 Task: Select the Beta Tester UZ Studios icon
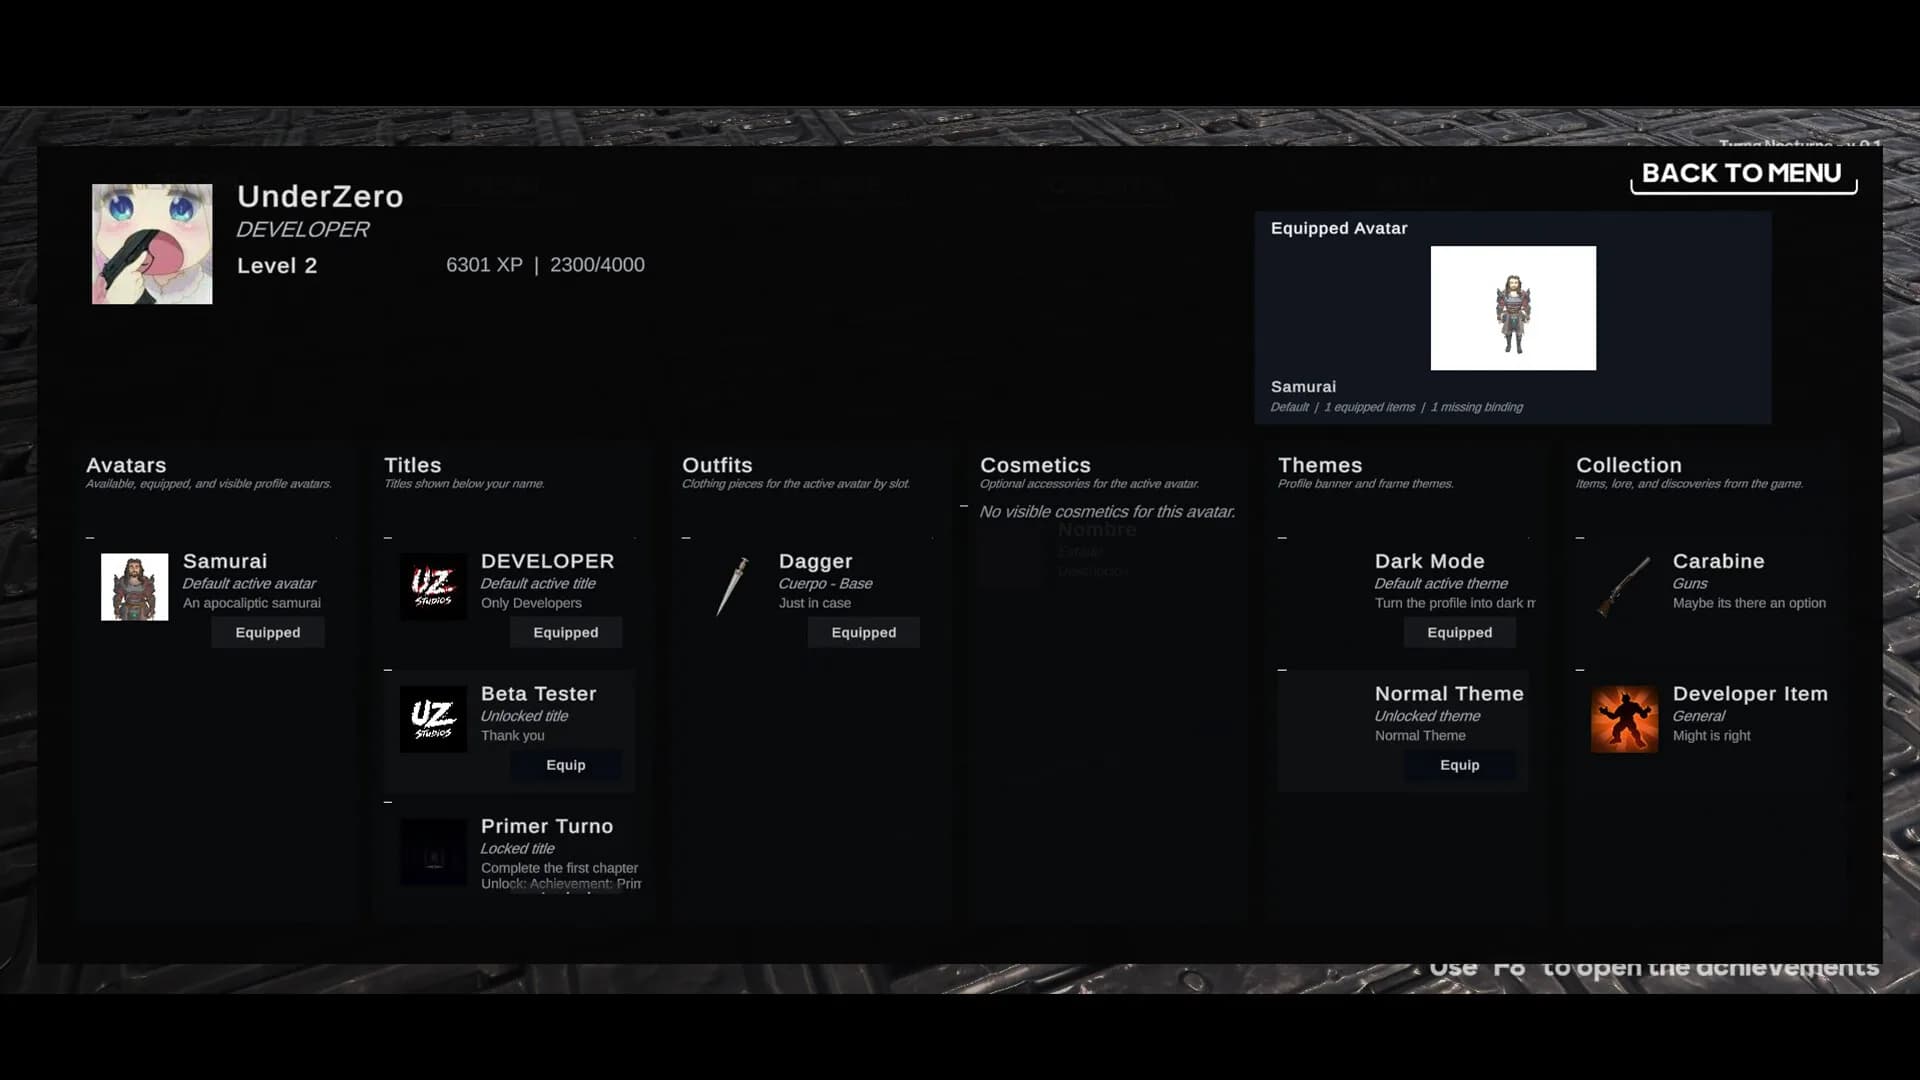point(433,719)
